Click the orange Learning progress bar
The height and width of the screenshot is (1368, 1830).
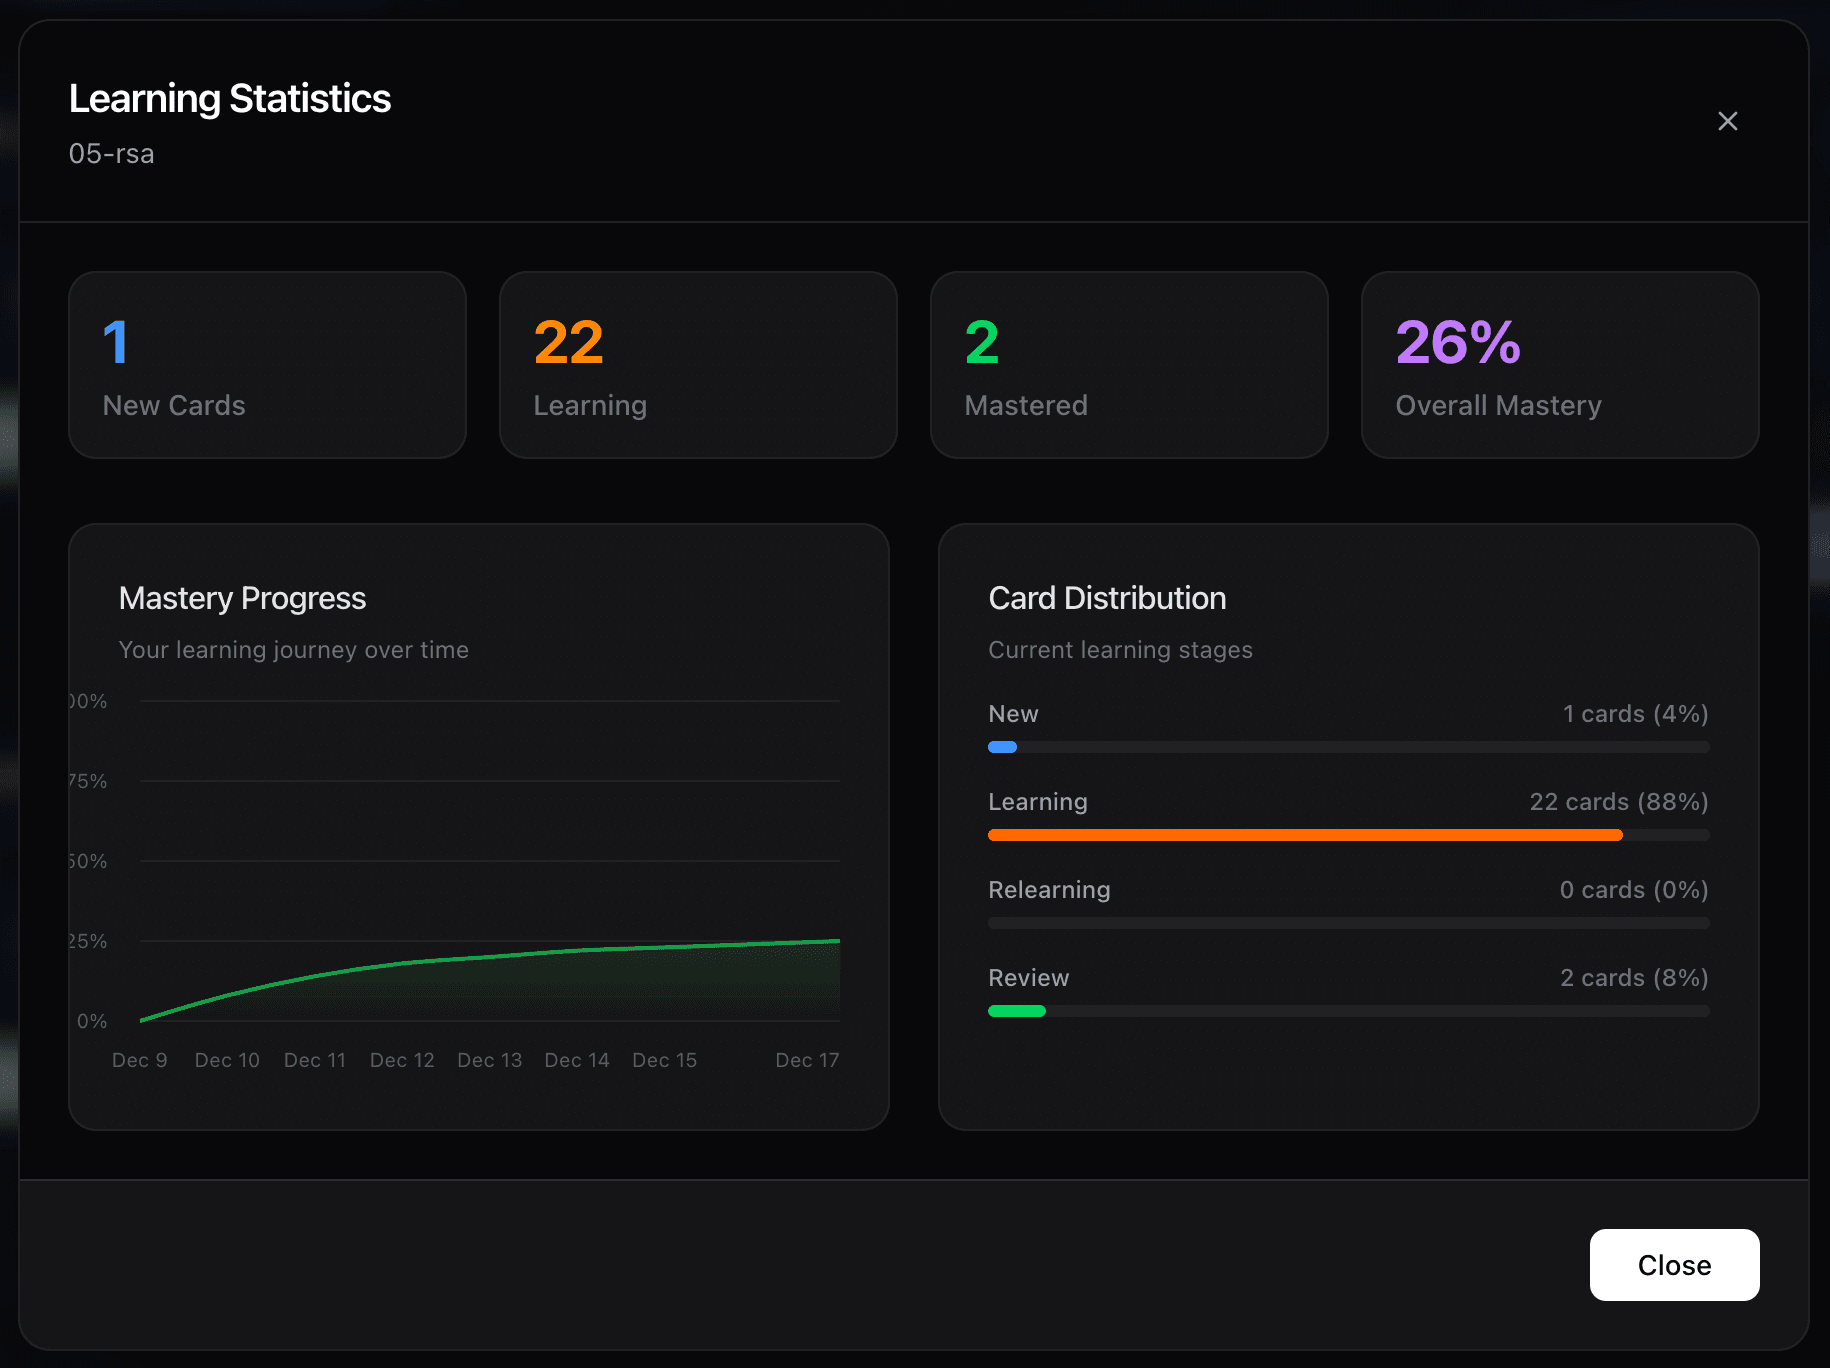click(x=1304, y=835)
